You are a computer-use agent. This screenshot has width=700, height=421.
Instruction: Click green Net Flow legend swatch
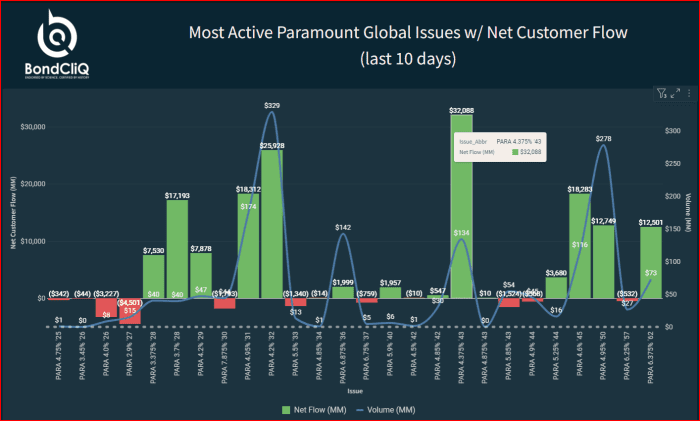pyautogui.click(x=286, y=410)
